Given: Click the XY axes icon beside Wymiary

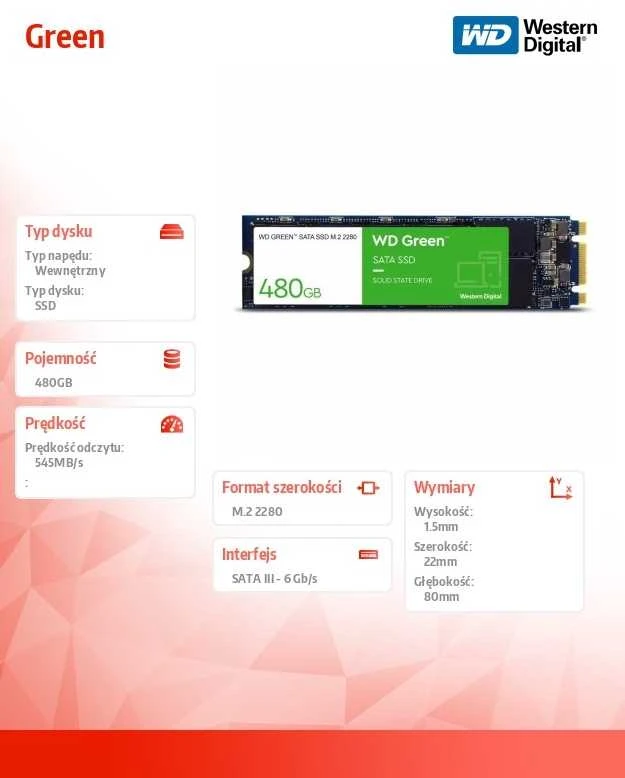Looking at the screenshot, I should (561, 488).
